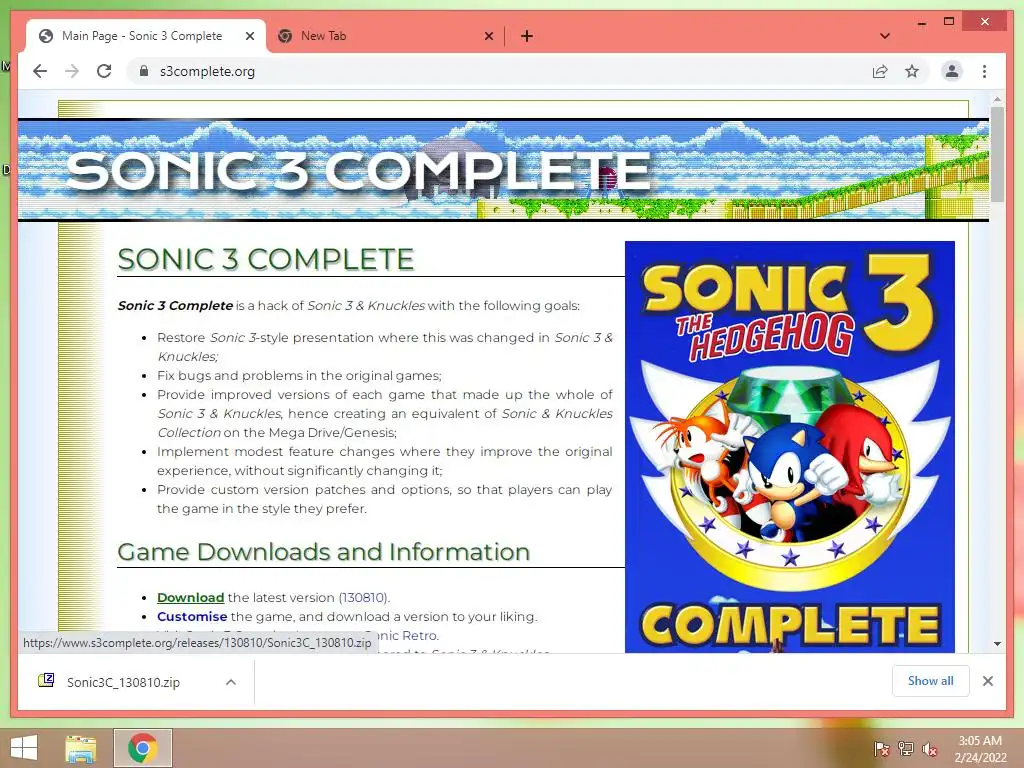Minimize the Chrome window
Screen dimensions: 1024x768
coord(921,22)
